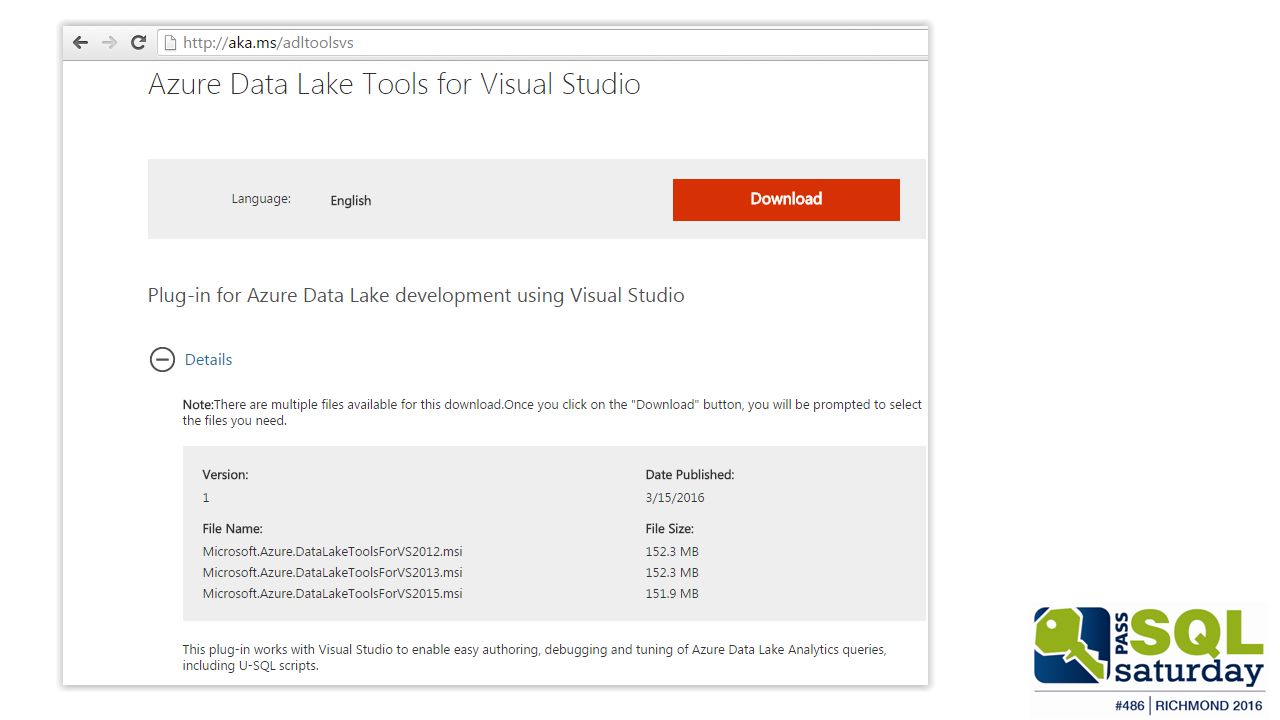Click the page icon in the address bar

click(170, 42)
